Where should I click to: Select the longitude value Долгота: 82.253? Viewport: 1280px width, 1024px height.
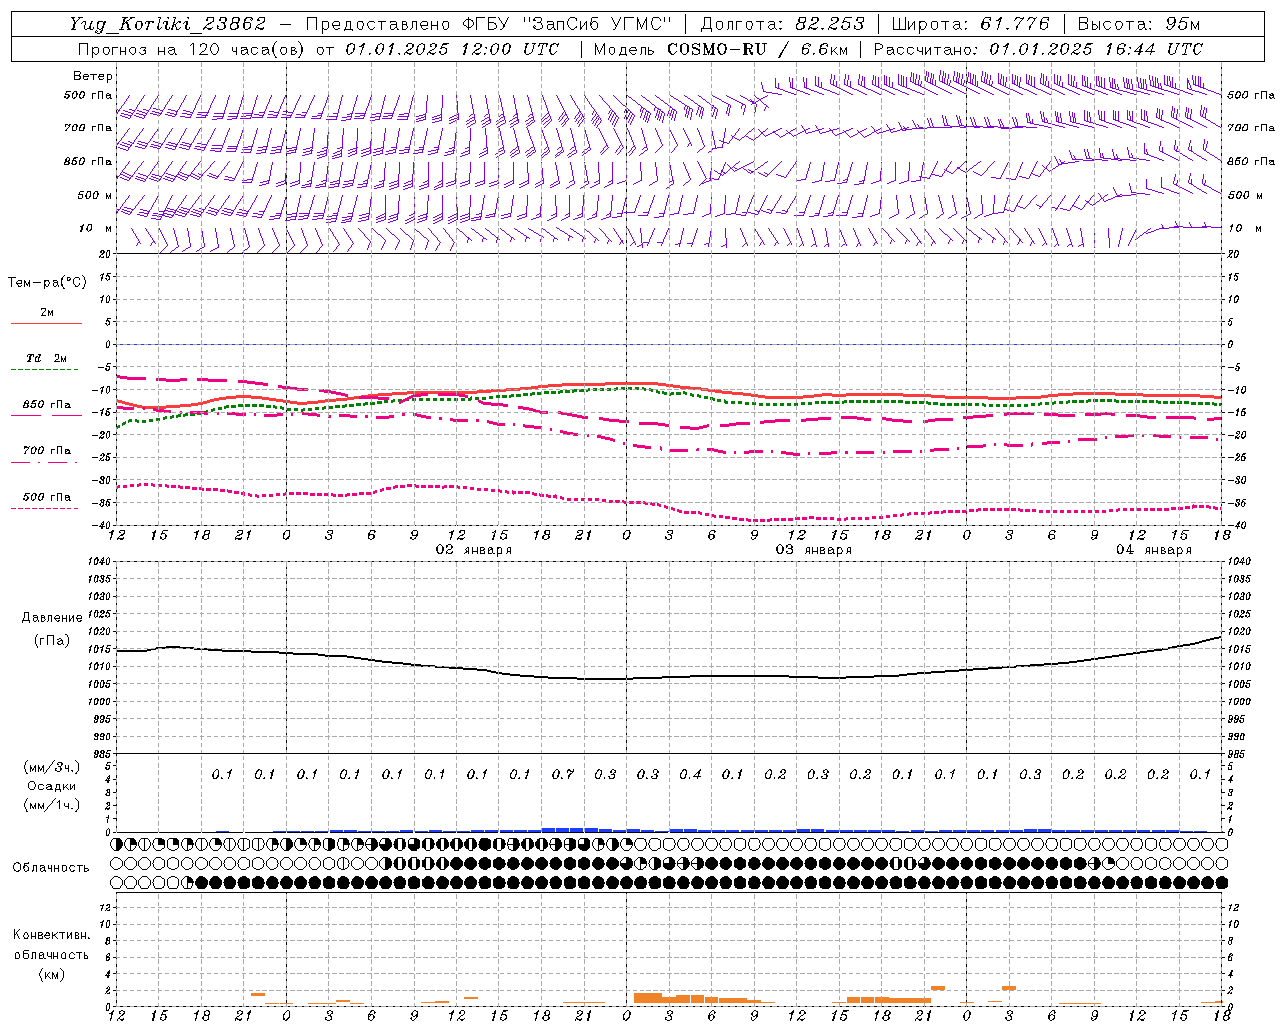784,24
